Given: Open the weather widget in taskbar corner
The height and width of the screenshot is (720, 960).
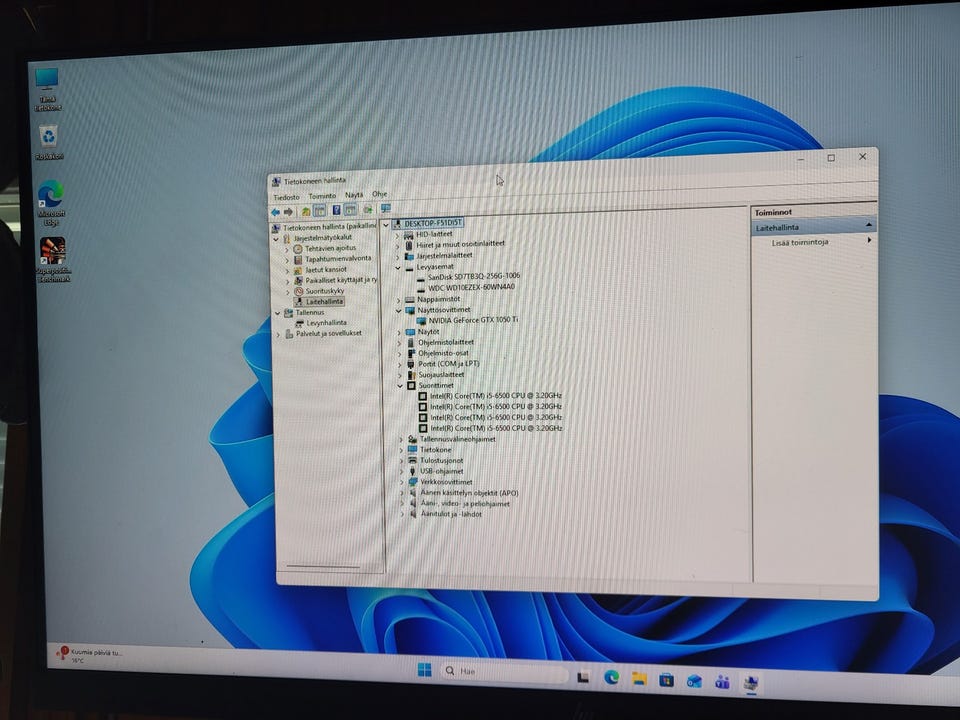Looking at the screenshot, I should 89,656.
